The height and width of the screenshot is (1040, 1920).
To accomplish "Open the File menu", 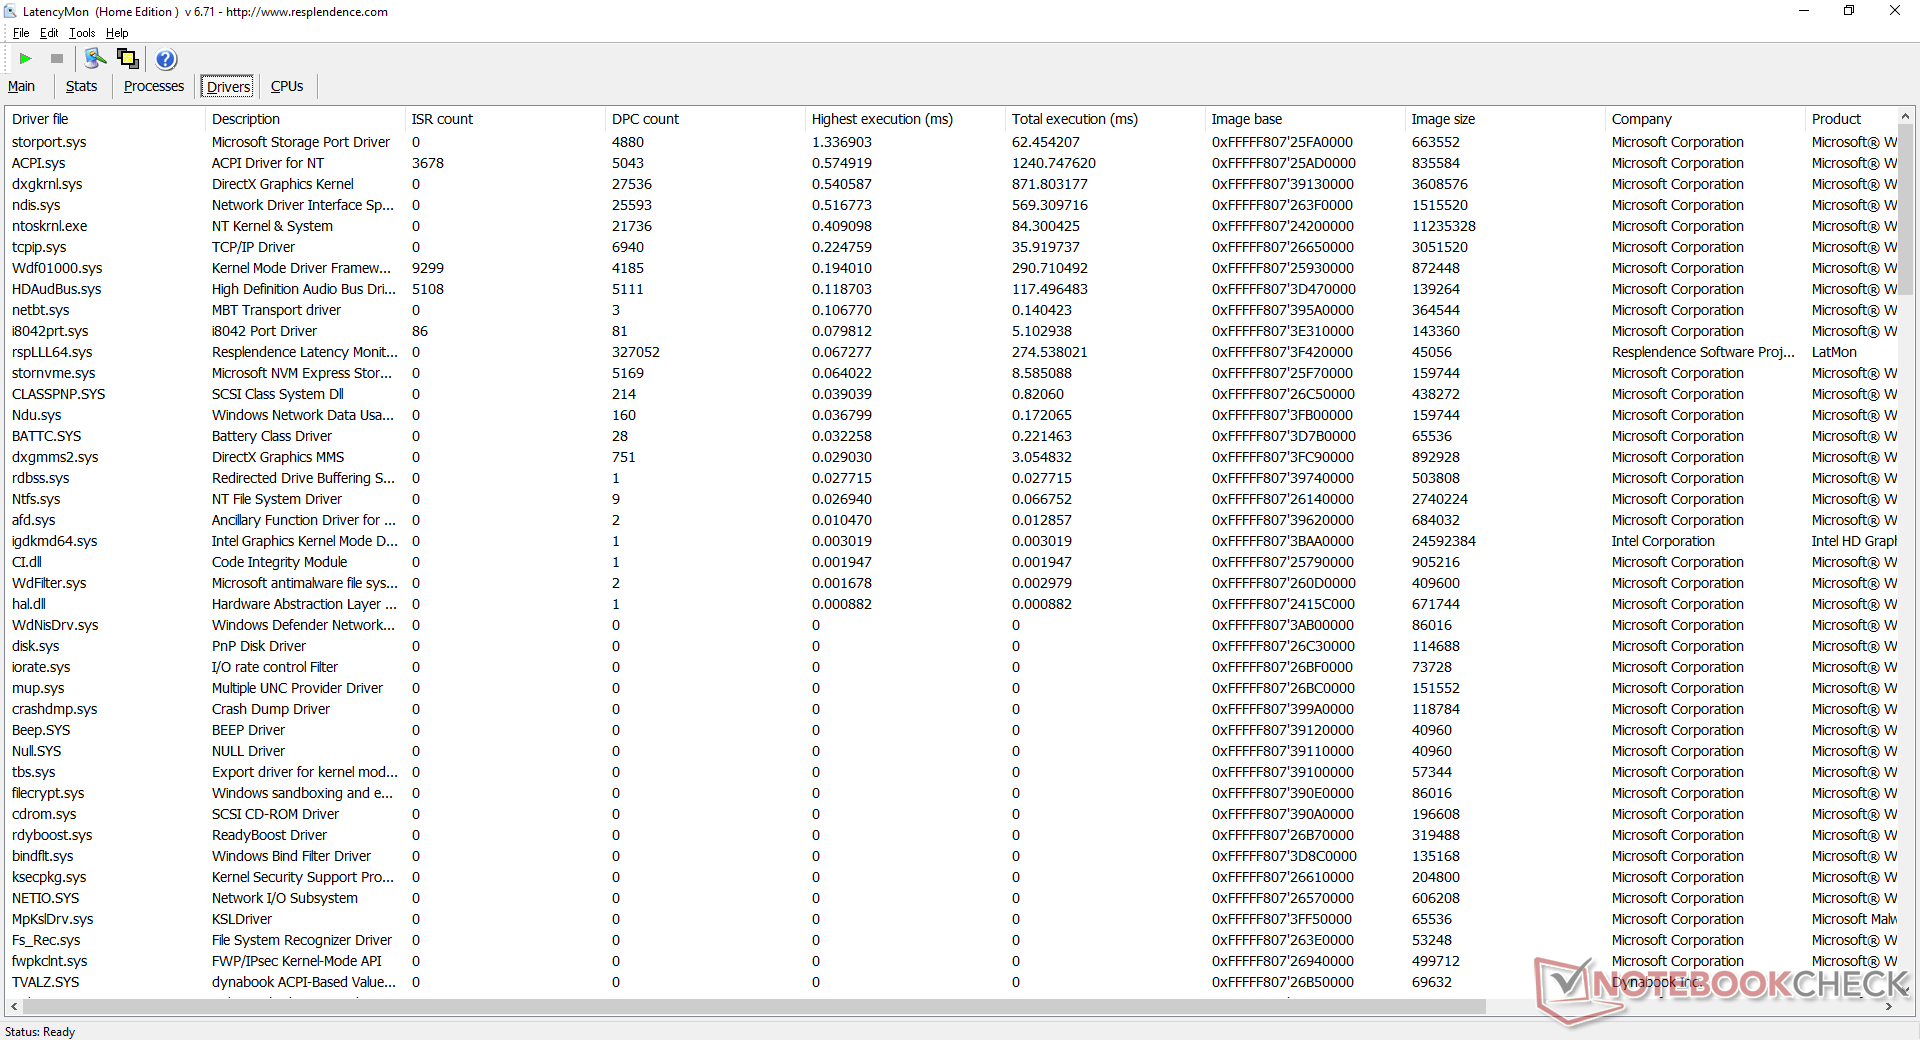I will click(x=21, y=33).
